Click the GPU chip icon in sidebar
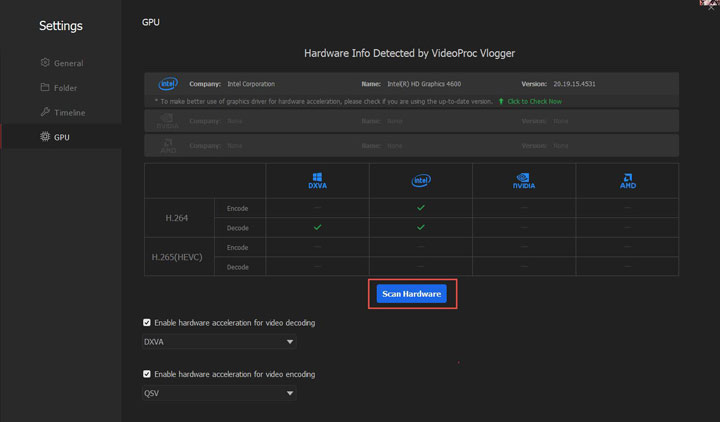This screenshot has height=422, width=720. 45,137
